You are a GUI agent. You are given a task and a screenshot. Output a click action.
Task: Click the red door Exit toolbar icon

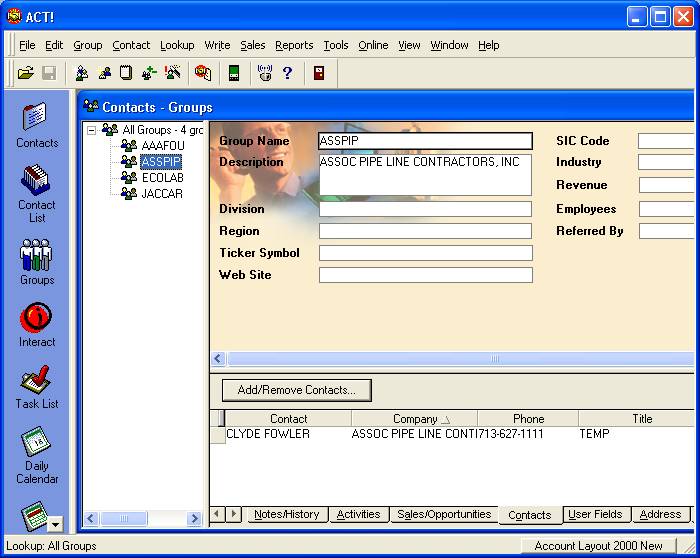point(319,72)
